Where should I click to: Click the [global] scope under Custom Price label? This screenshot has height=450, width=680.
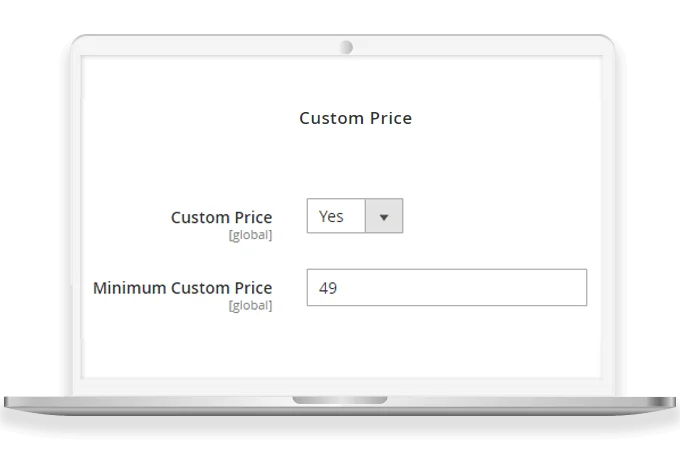[x=250, y=234]
